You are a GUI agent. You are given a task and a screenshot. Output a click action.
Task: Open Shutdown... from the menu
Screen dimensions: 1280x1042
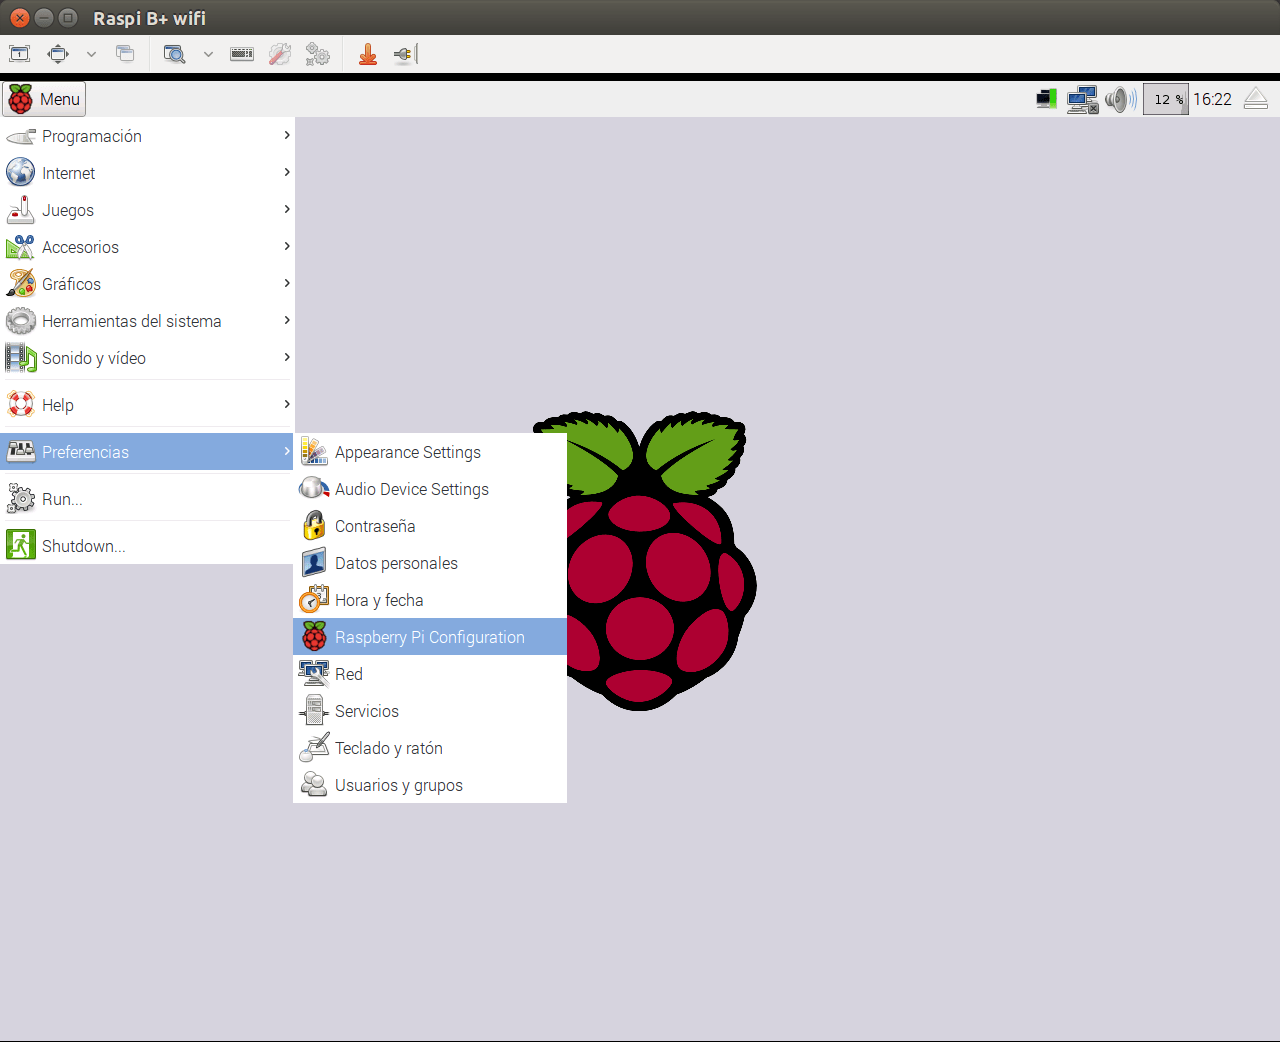81,546
